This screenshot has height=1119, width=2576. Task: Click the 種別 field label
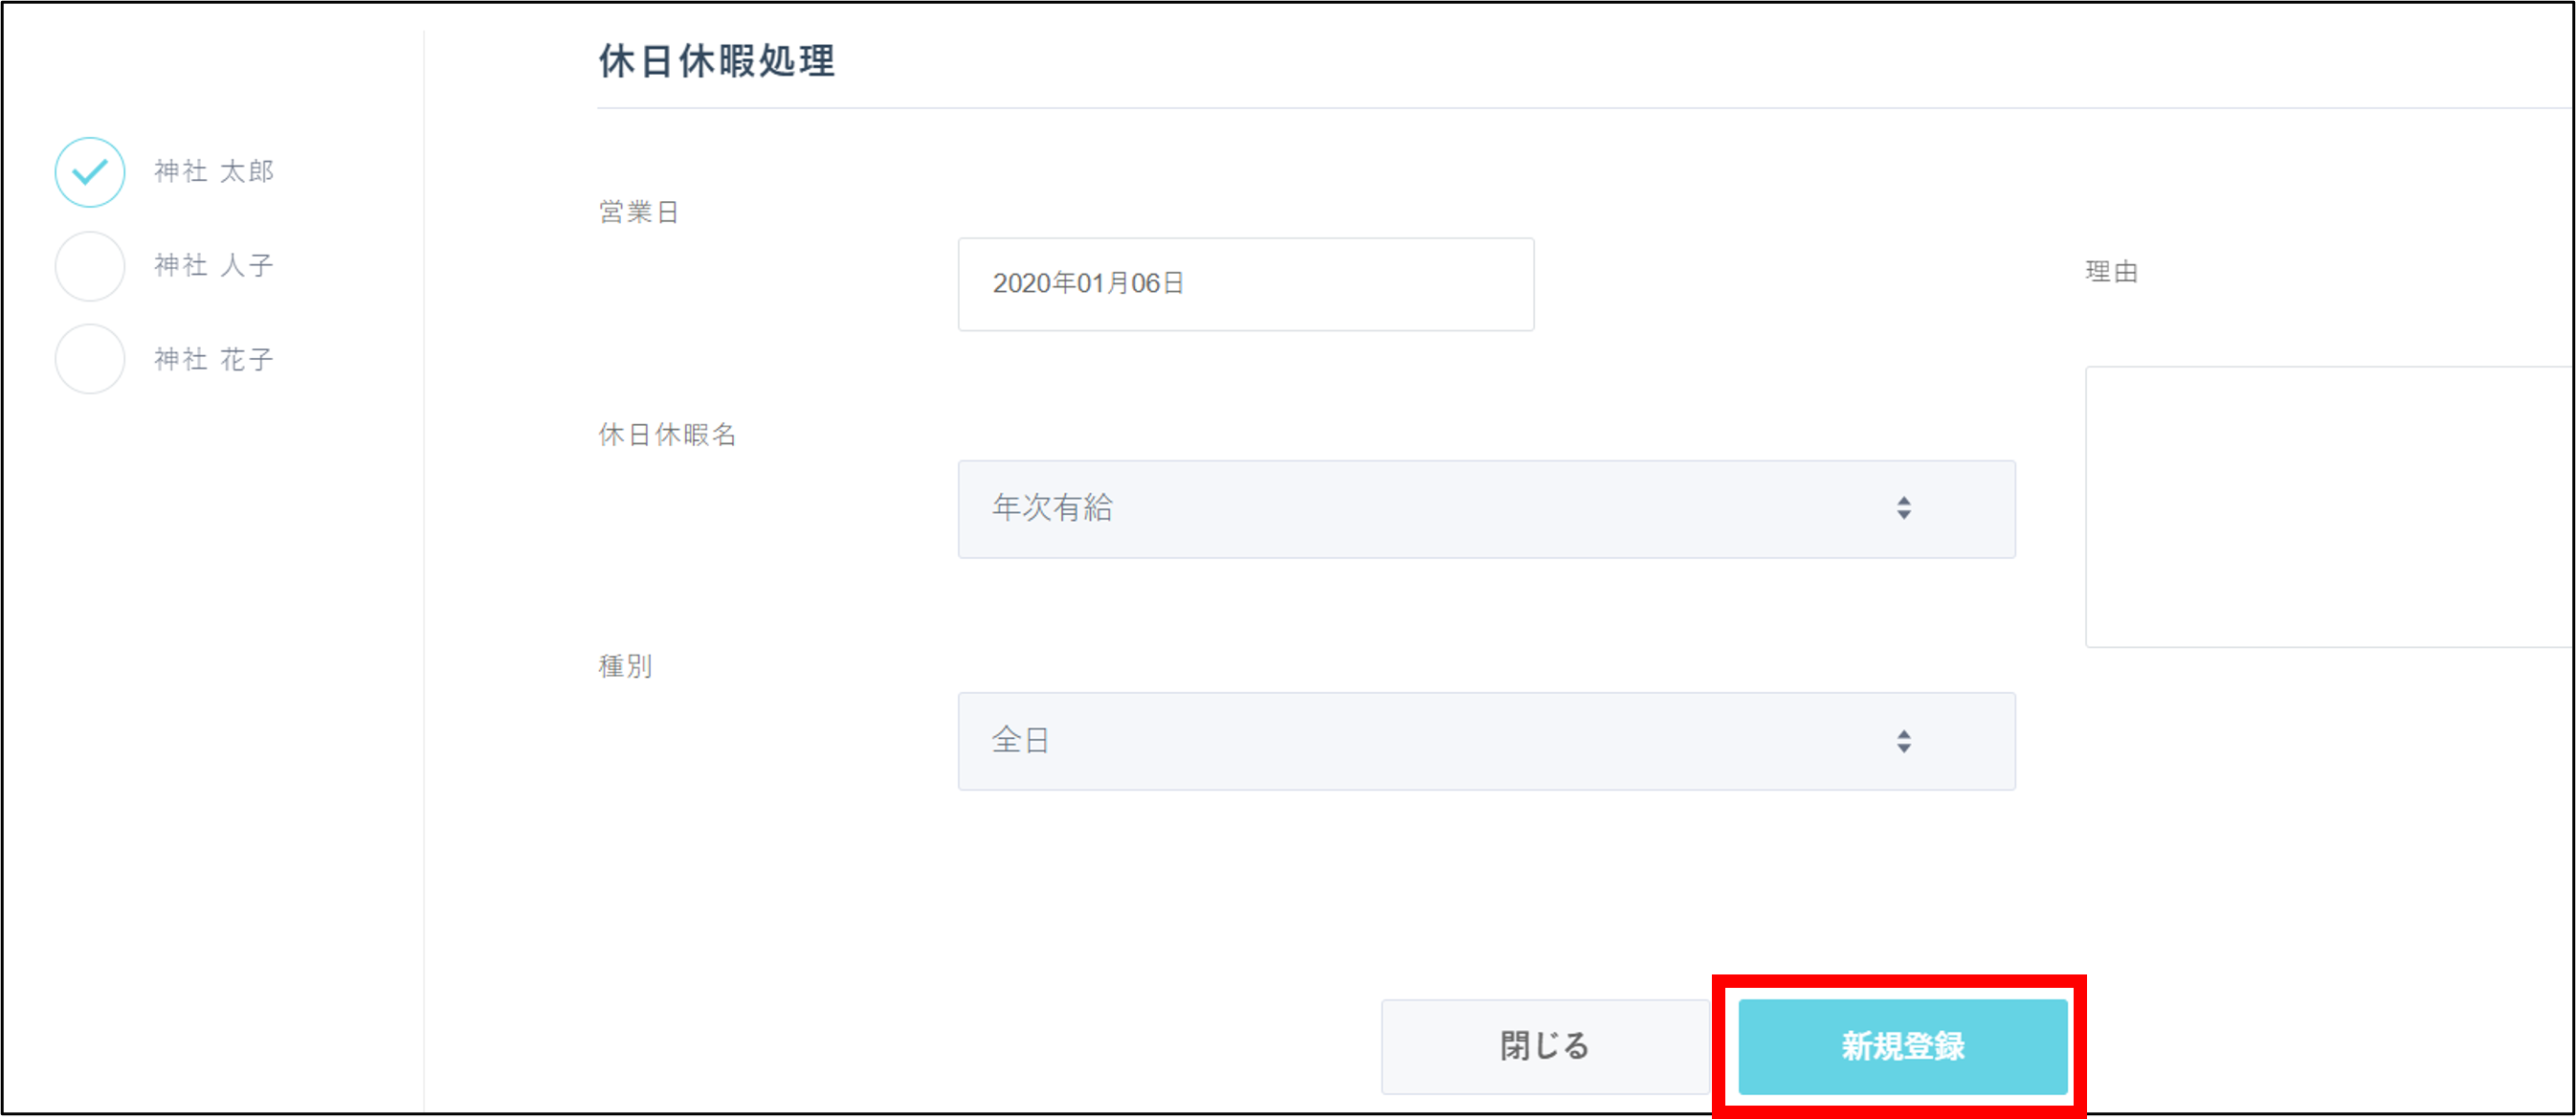(x=625, y=666)
